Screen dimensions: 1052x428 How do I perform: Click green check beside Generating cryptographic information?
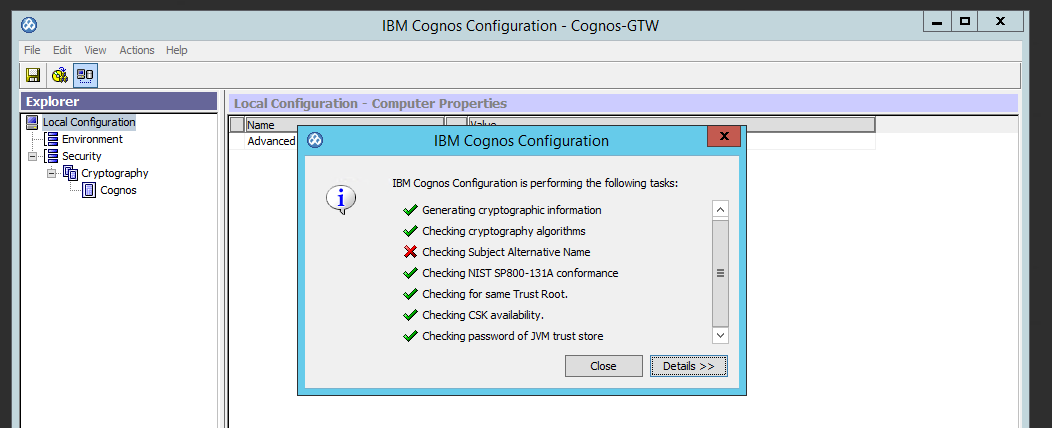point(411,210)
